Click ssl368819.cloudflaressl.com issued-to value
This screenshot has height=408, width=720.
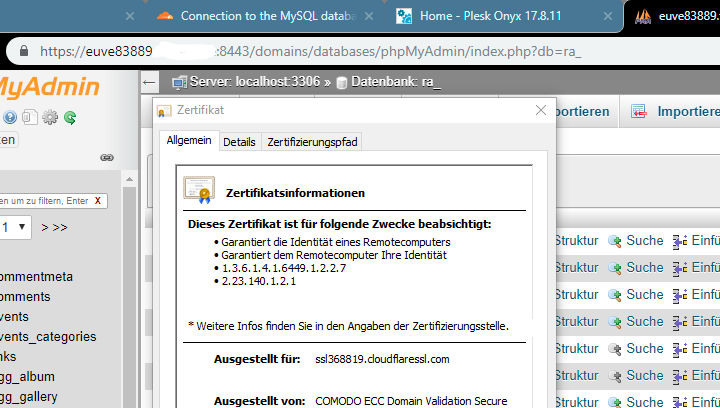pyautogui.click(x=382, y=359)
